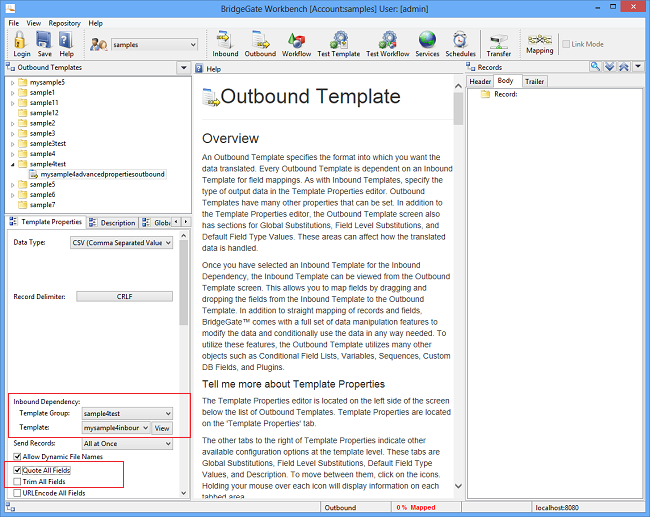Open the Repository menu

coord(64,23)
